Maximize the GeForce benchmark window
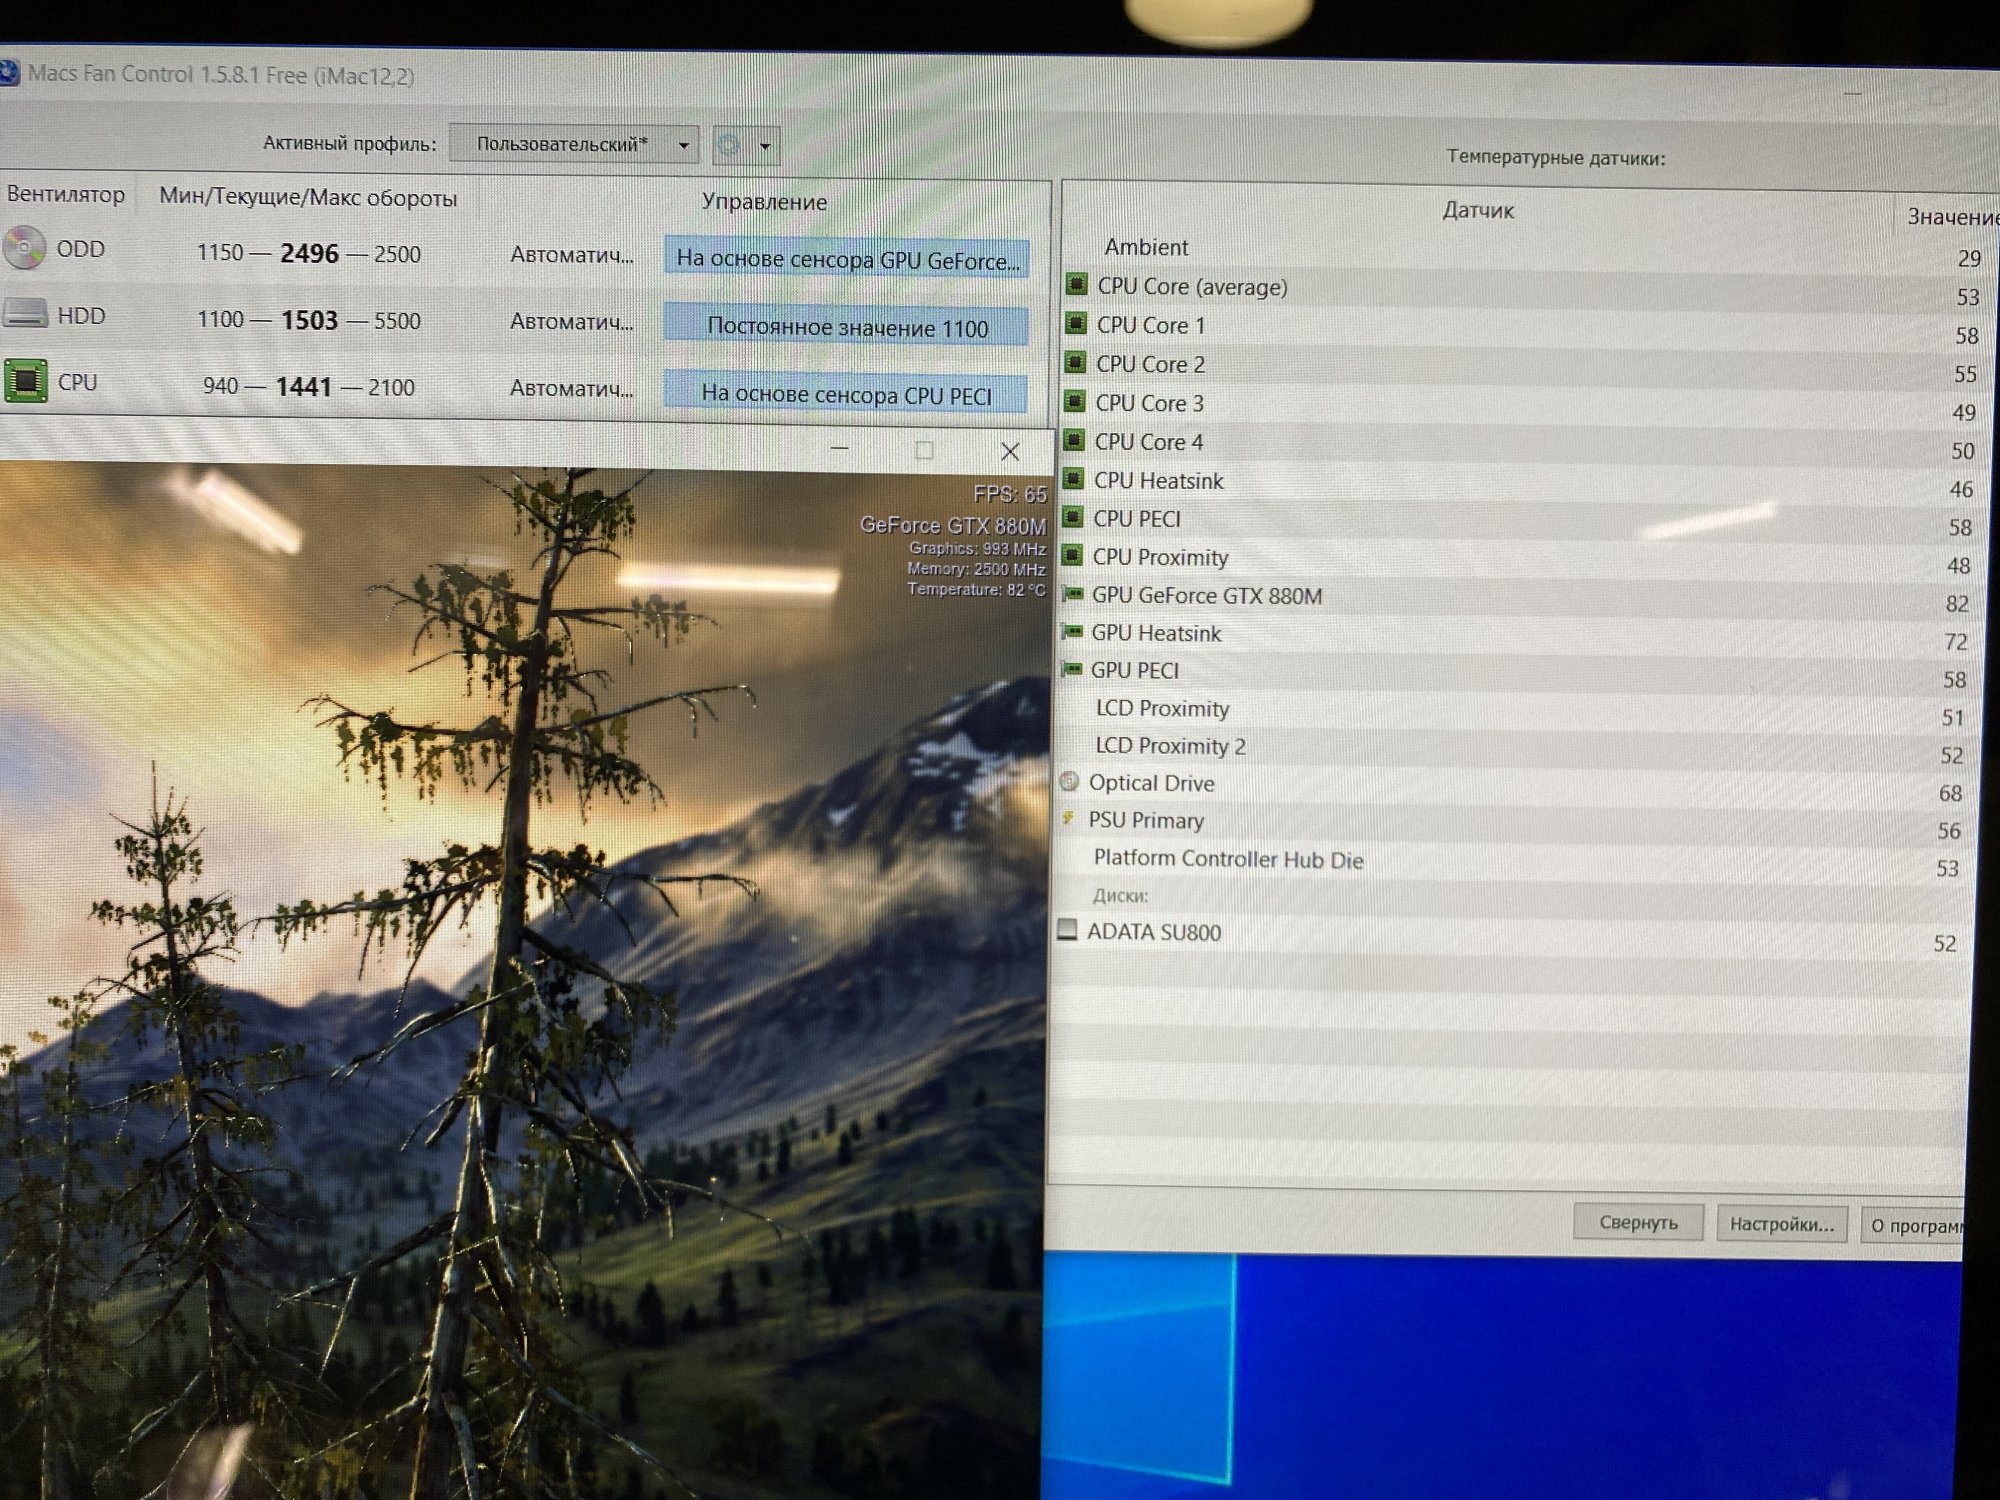The image size is (2000, 1500). [x=924, y=451]
